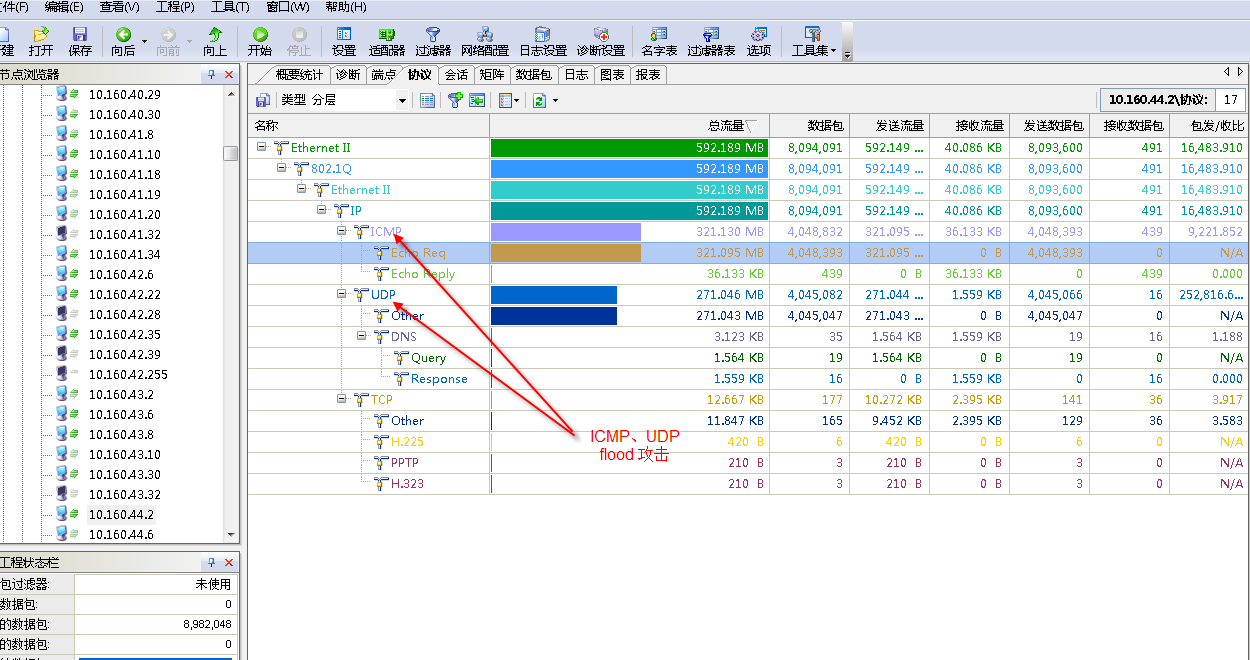Screen dimensions: 1250x660
Task: Toggle the protocol filter in the panel toolbar
Action: click(x=455, y=100)
